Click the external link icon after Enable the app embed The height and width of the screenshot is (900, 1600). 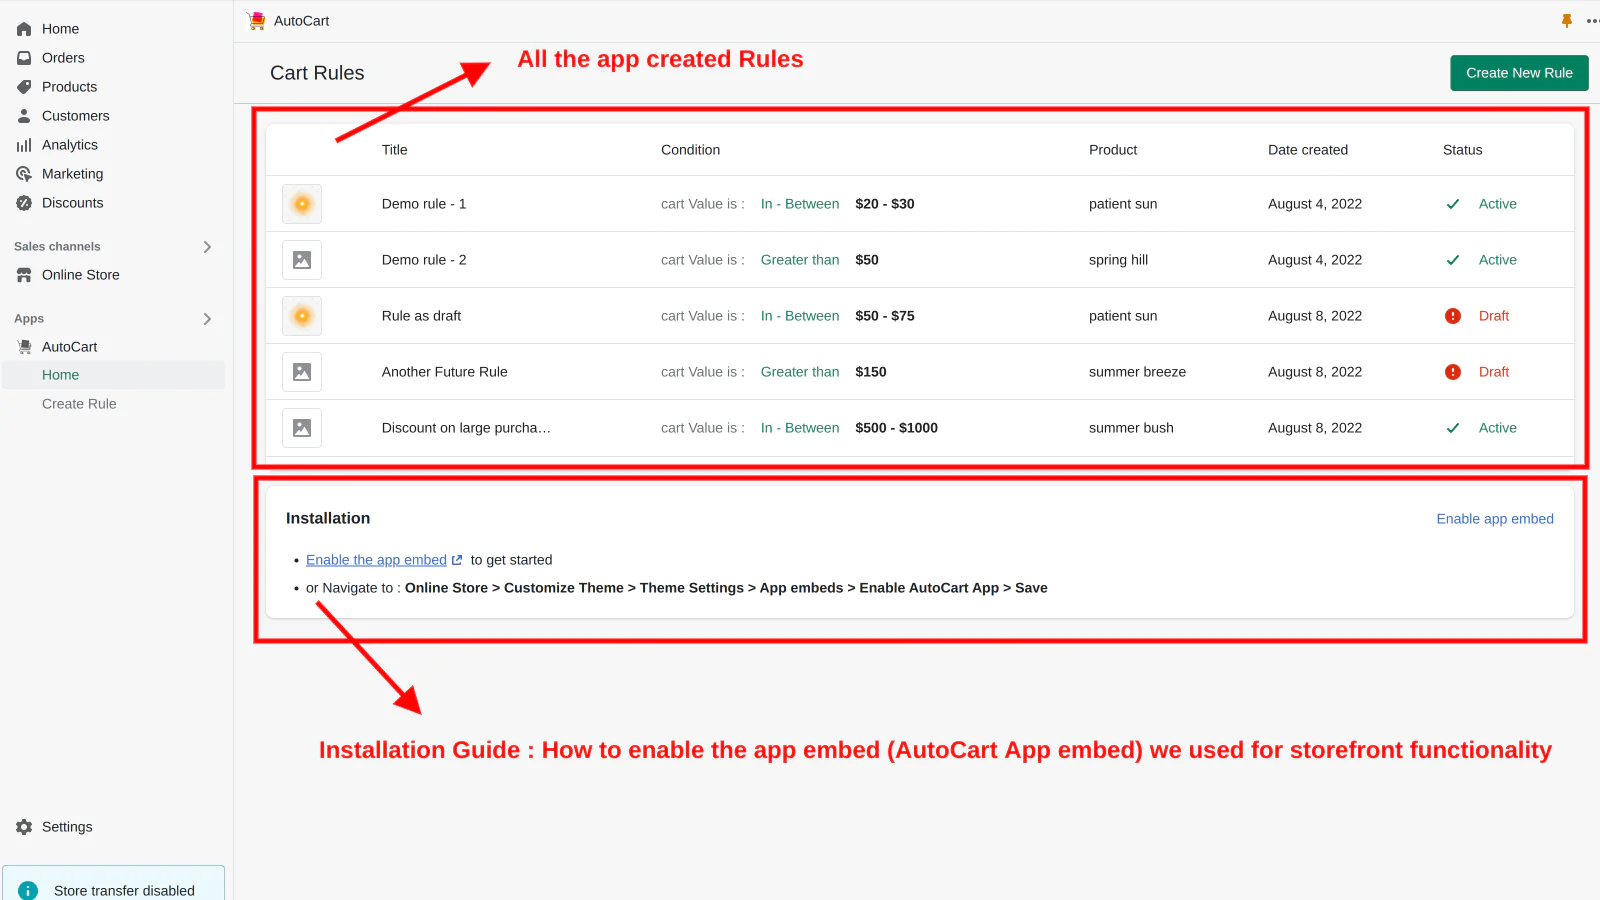pos(457,560)
